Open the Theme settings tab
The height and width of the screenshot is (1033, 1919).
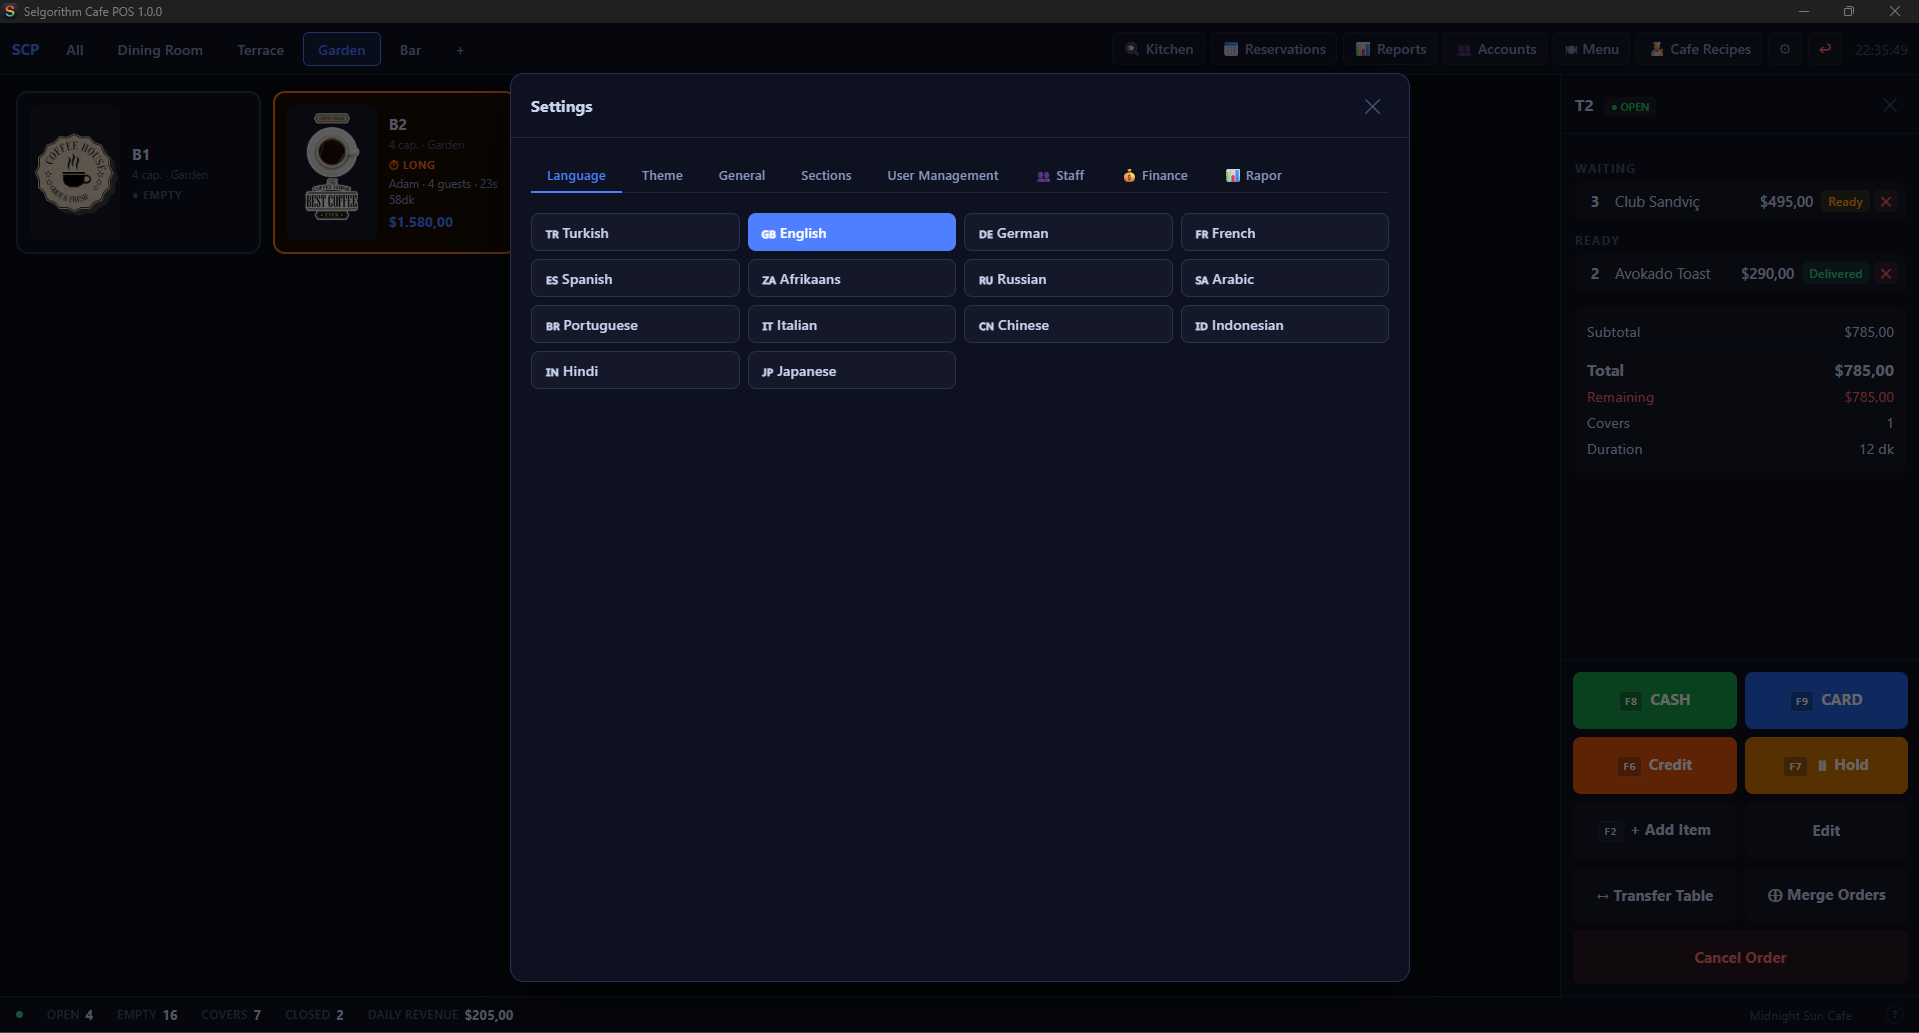pos(662,175)
